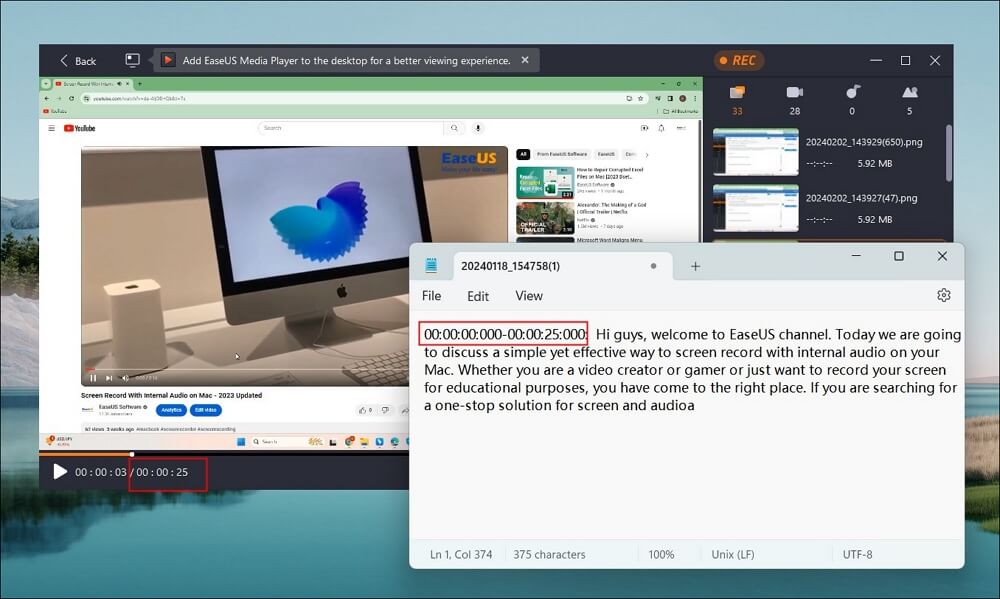Click Unix (LF) line ending in status bar
1000x599 pixels.
click(x=733, y=555)
